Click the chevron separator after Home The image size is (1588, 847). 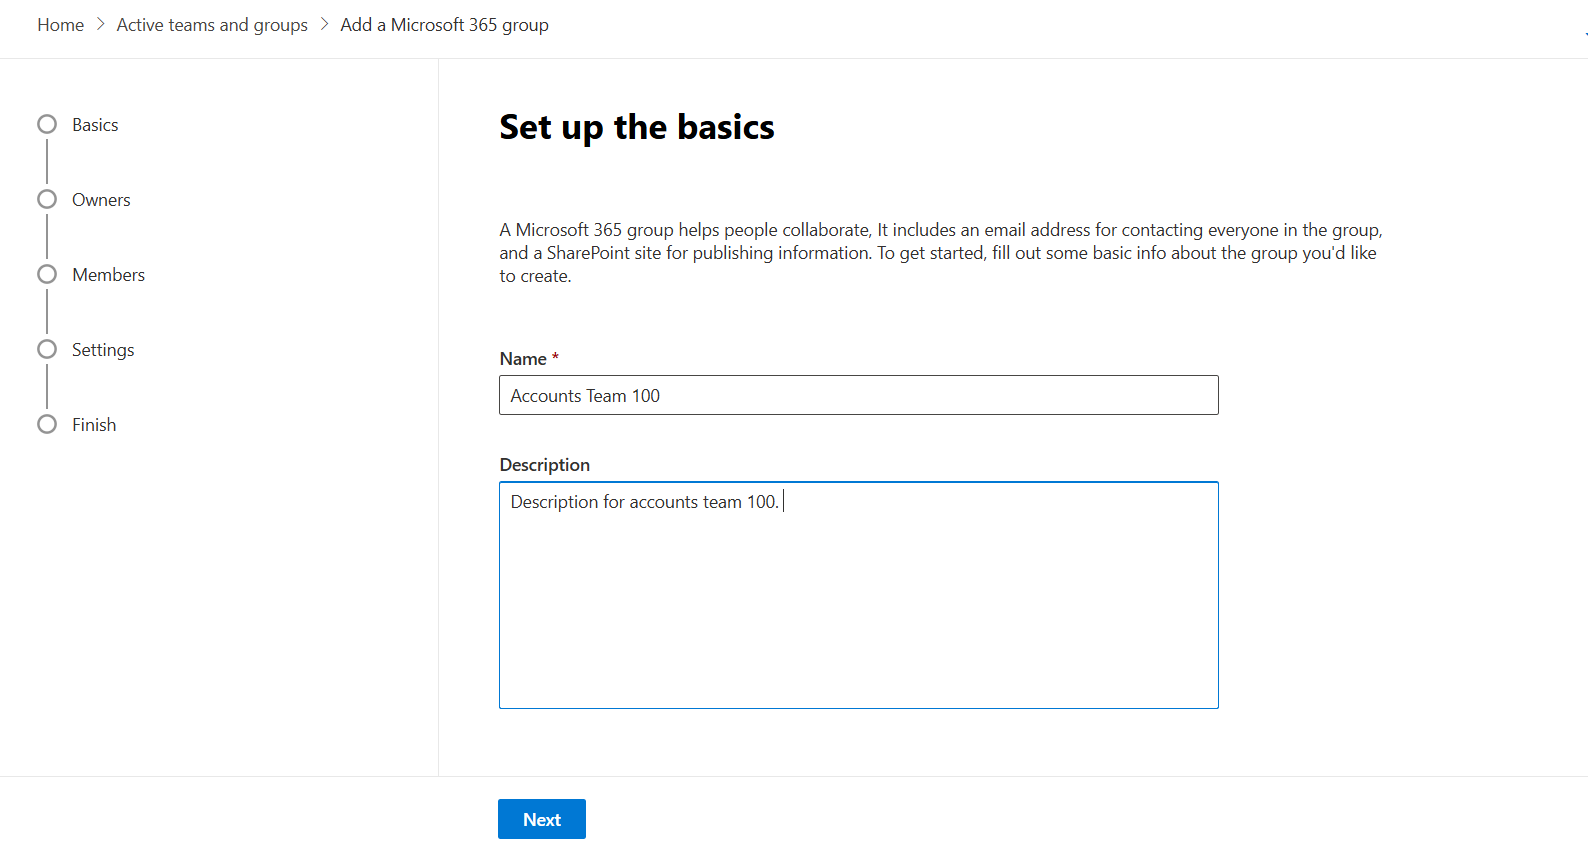coord(101,25)
